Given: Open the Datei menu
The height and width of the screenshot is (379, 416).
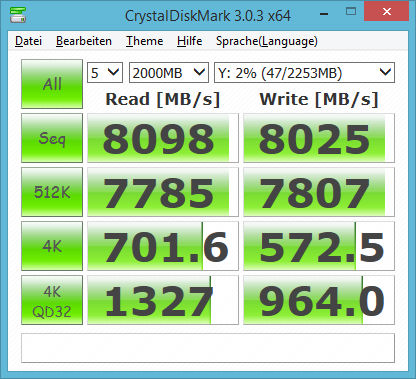Looking at the screenshot, I should [28, 41].
